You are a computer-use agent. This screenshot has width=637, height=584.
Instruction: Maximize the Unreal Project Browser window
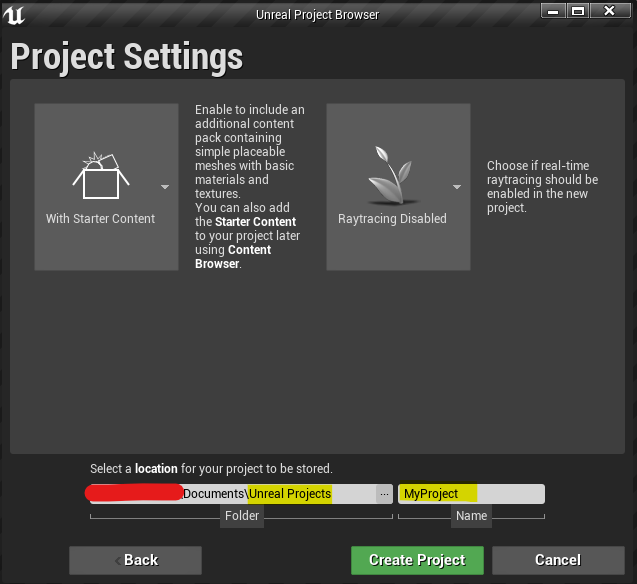click(578, 10)
